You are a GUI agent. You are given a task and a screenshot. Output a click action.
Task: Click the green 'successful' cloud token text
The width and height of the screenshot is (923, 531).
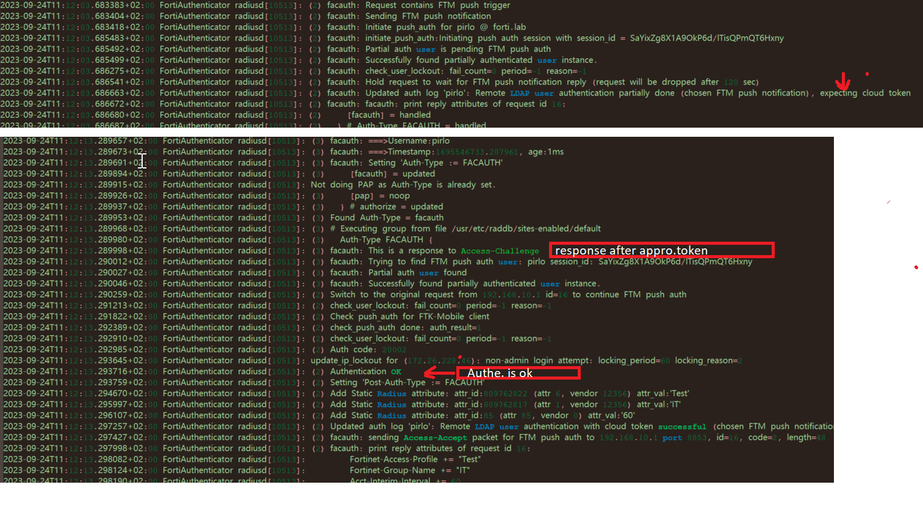(682, 426)
